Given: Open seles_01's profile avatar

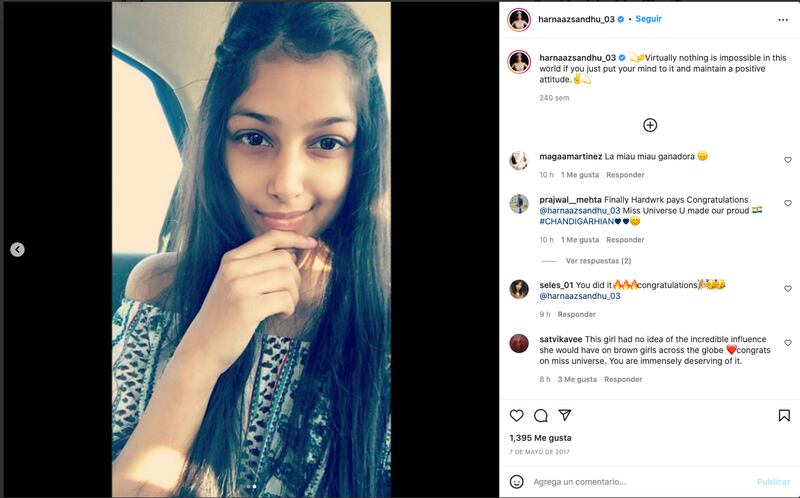Looking at the screenshot, I should pyautogui.click(x=519, y=289).
